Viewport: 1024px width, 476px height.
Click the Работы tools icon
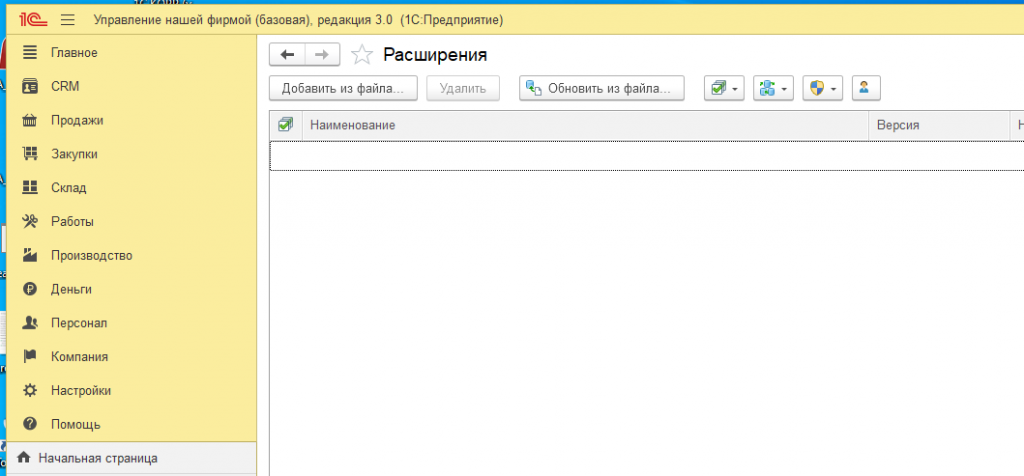coord(30,222)
